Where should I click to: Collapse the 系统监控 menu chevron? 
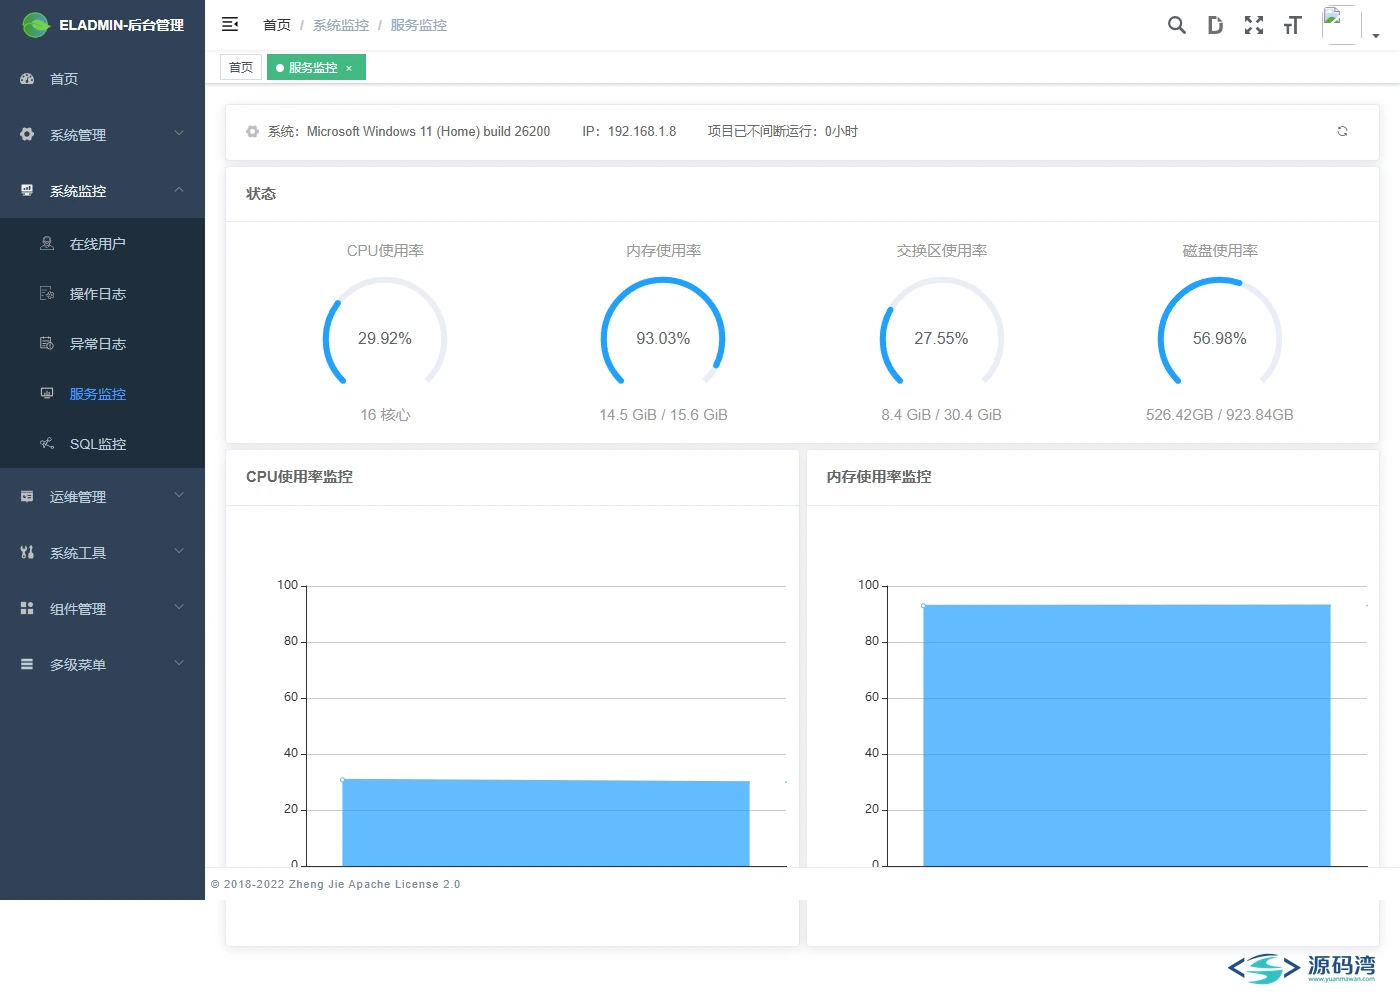(179, 189)
